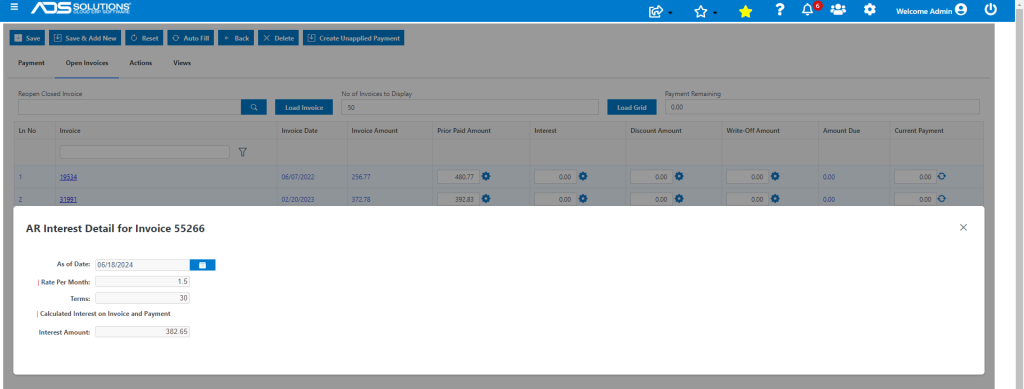Click Prior Paid Amount field showing 392.83
The width and height of the screenshot is (1024, 389).
pos(458,199)
